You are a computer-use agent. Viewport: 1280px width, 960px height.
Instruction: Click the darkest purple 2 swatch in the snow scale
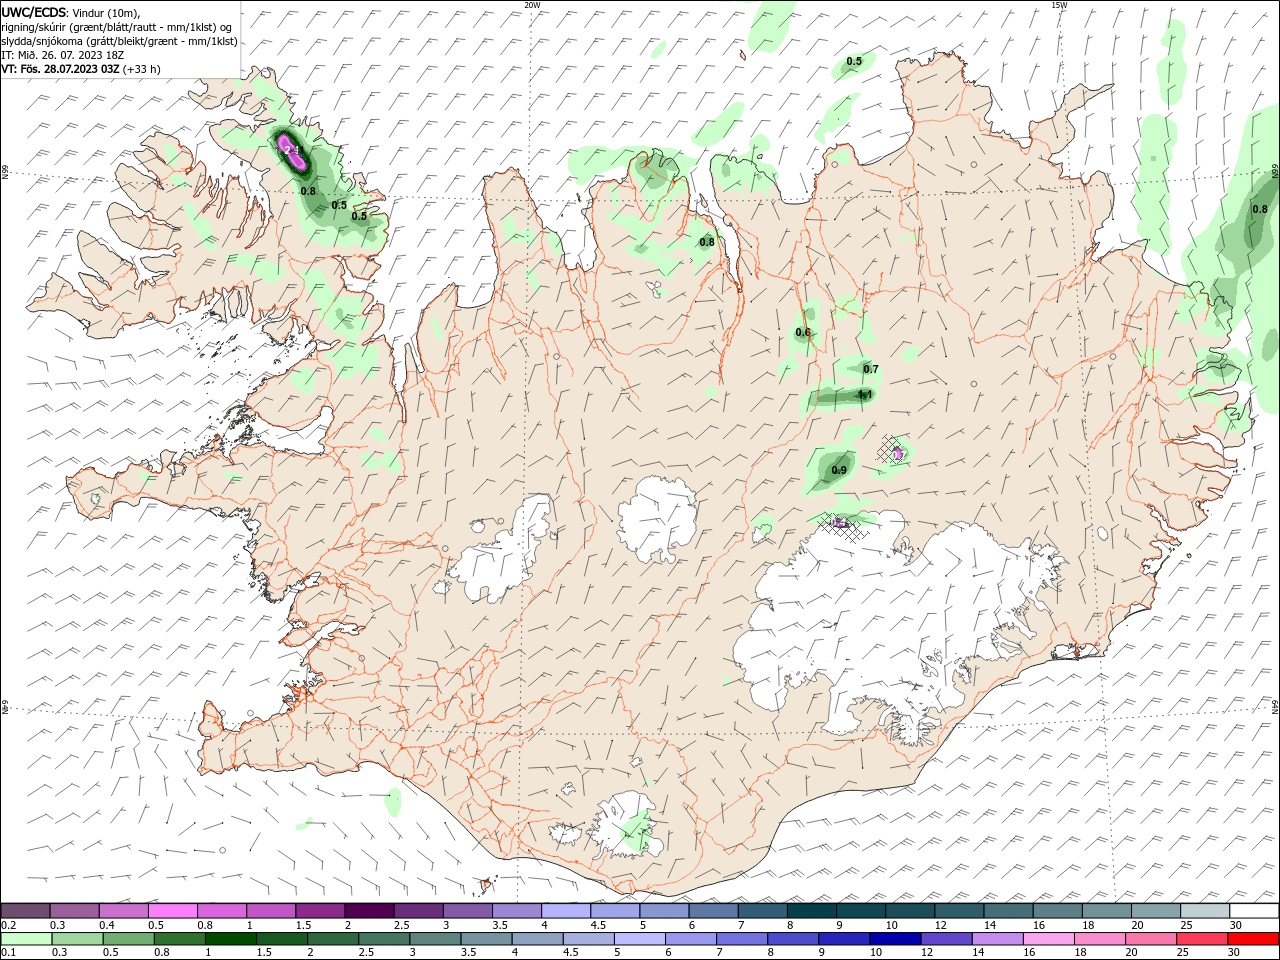370,911
